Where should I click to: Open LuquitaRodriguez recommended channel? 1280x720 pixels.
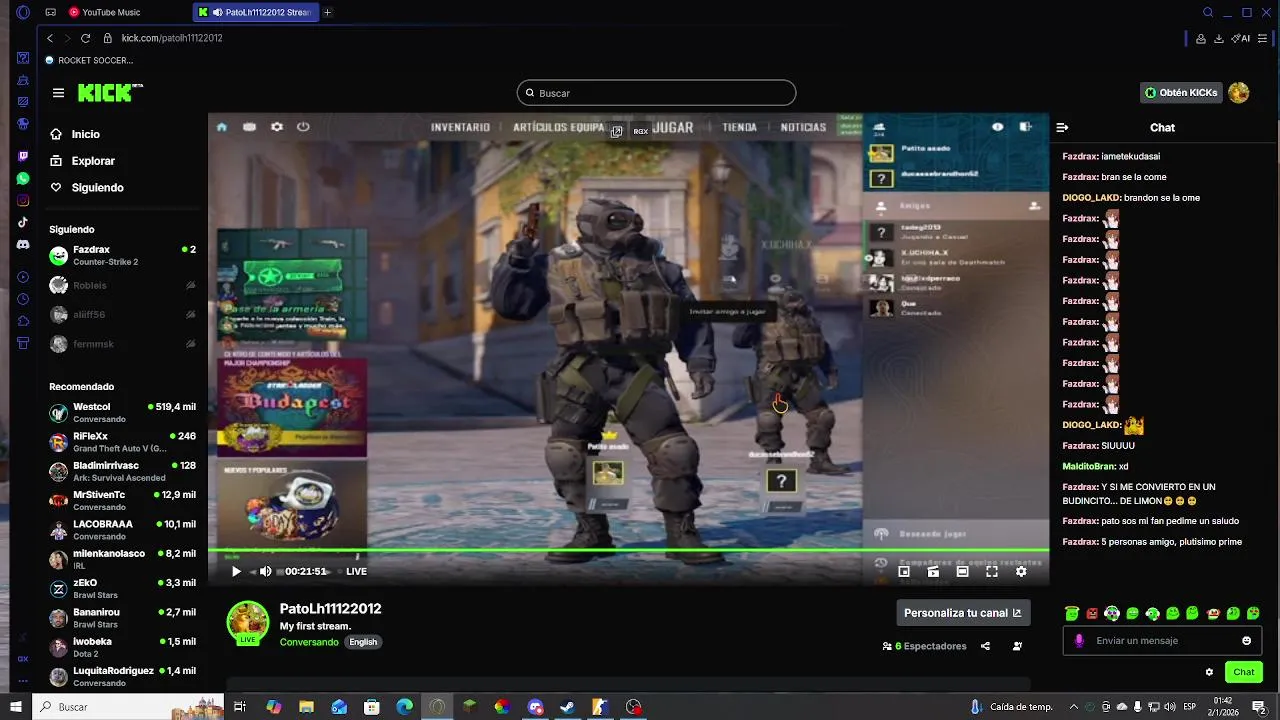pyautogui.click(x=122, y=676)
